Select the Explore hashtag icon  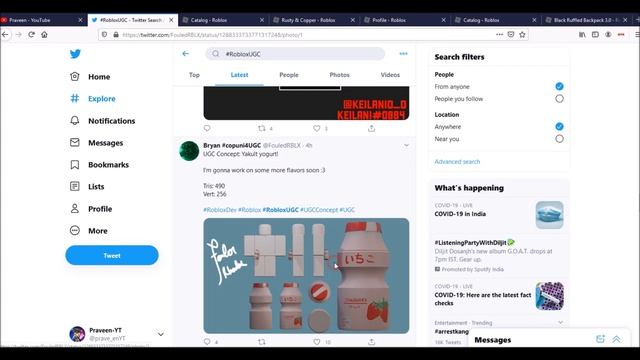[x=75, y=98]
